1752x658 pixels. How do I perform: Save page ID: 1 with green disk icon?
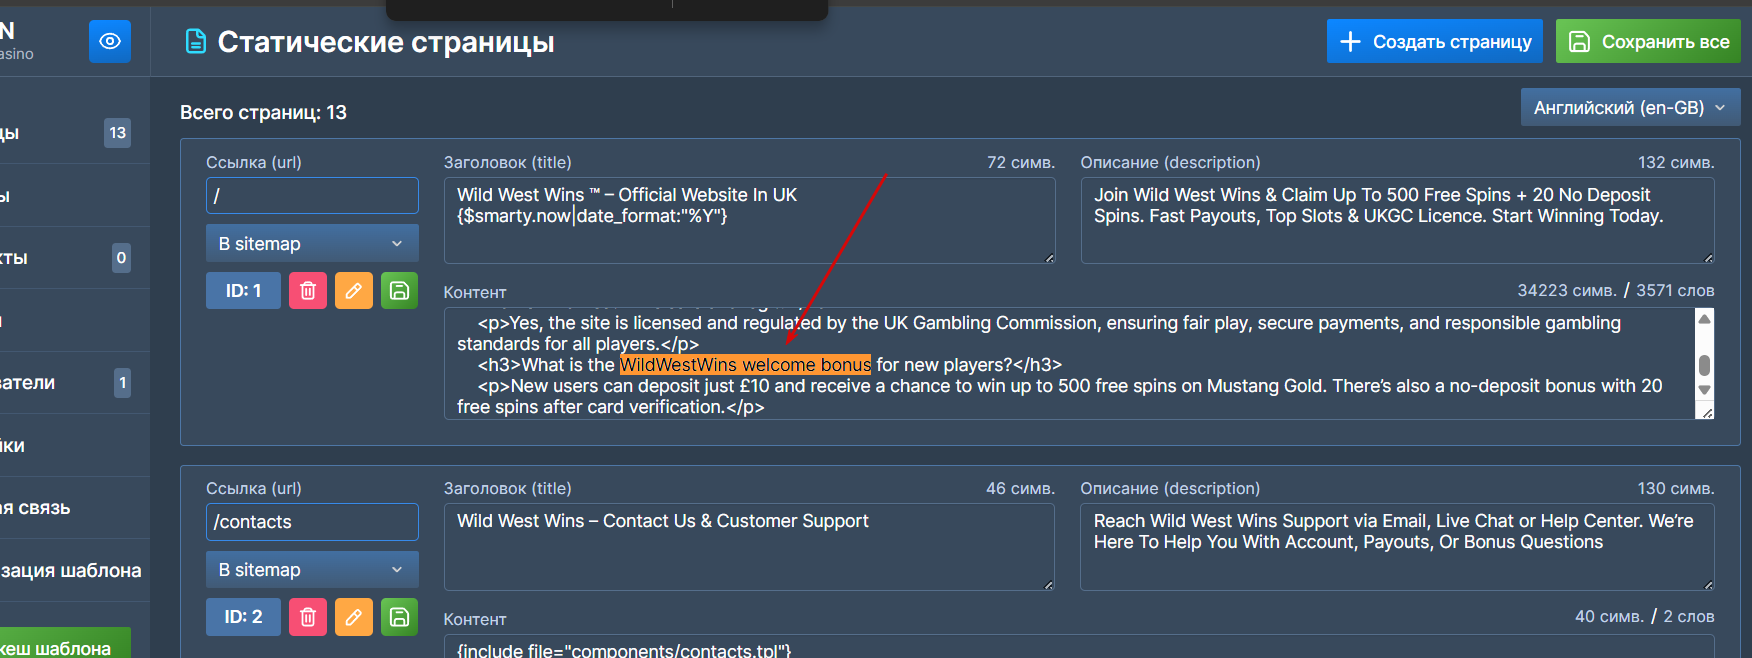coord(399,291)
